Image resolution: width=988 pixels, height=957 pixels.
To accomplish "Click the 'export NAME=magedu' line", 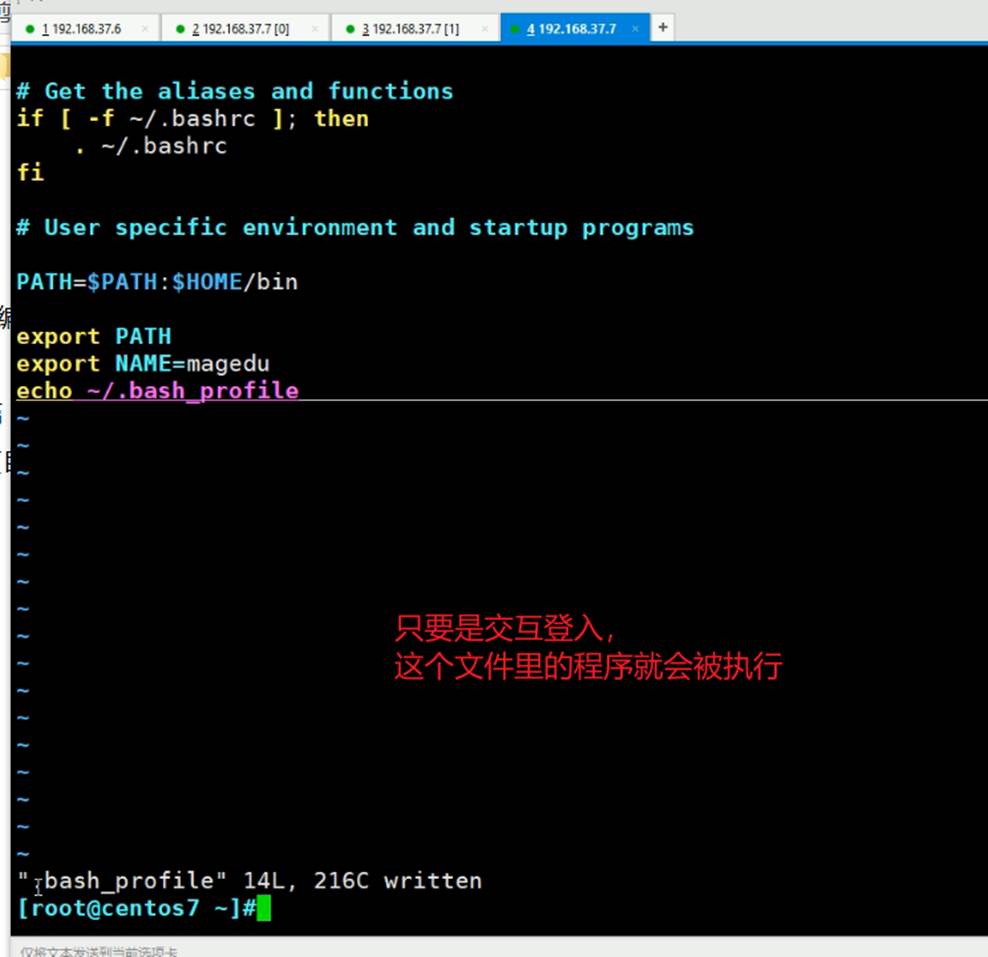I will pos(143,364).
